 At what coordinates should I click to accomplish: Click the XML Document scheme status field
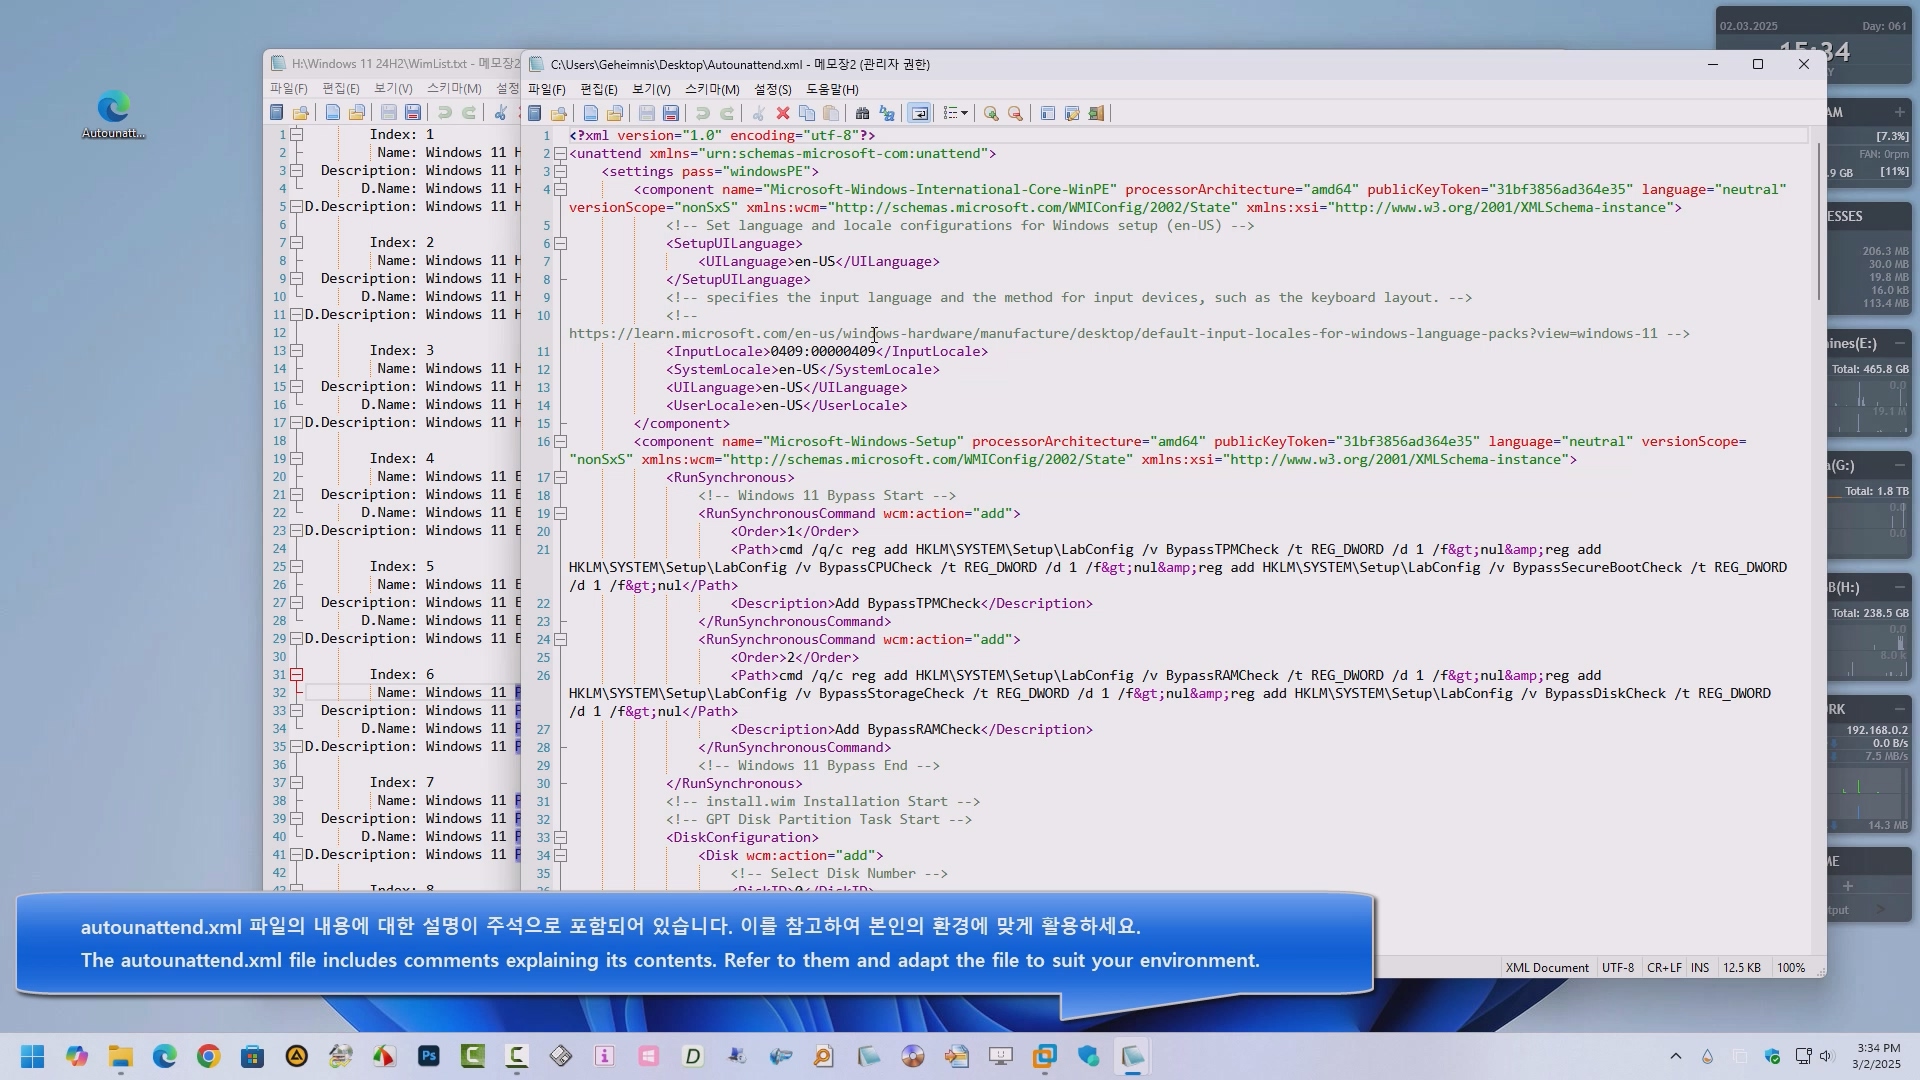(1546, 968)
